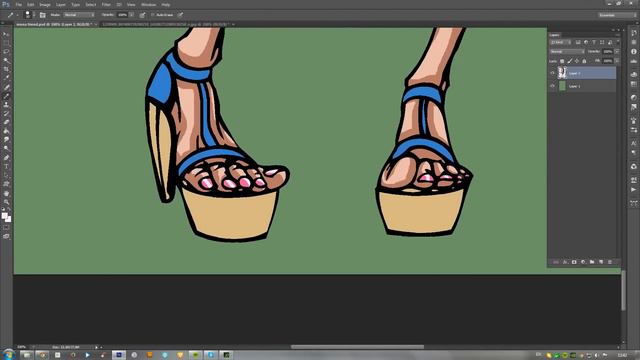This screenshot has height=360, width=640.
Task: Toggle lock position for the layer
Action: (577, 61)
